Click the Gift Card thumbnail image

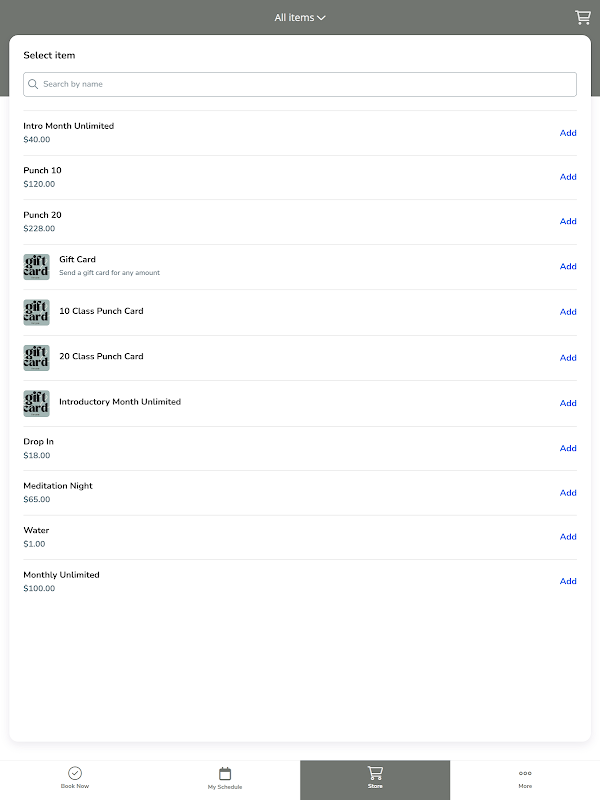[36, 267]
